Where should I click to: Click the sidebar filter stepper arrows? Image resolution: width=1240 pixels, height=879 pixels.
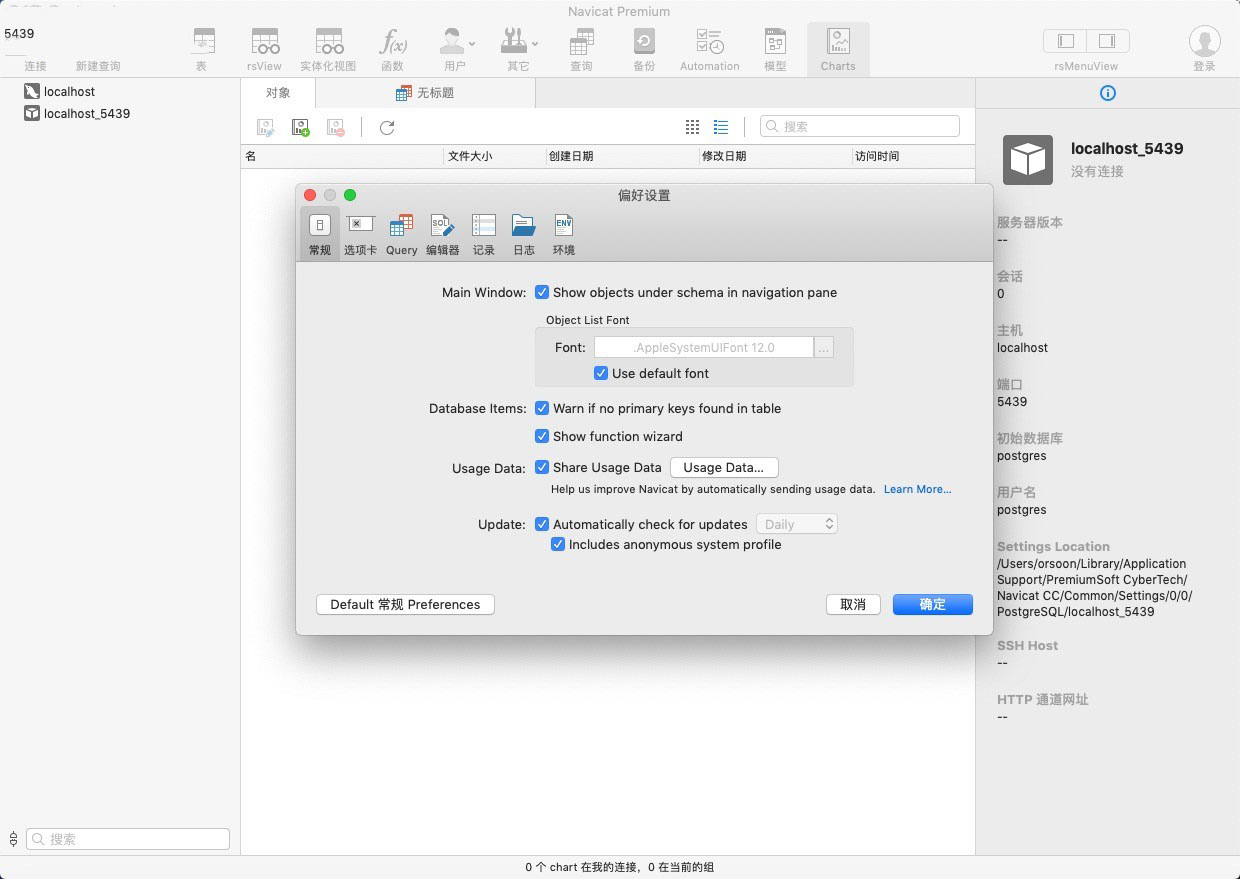(x=13, y=839)
